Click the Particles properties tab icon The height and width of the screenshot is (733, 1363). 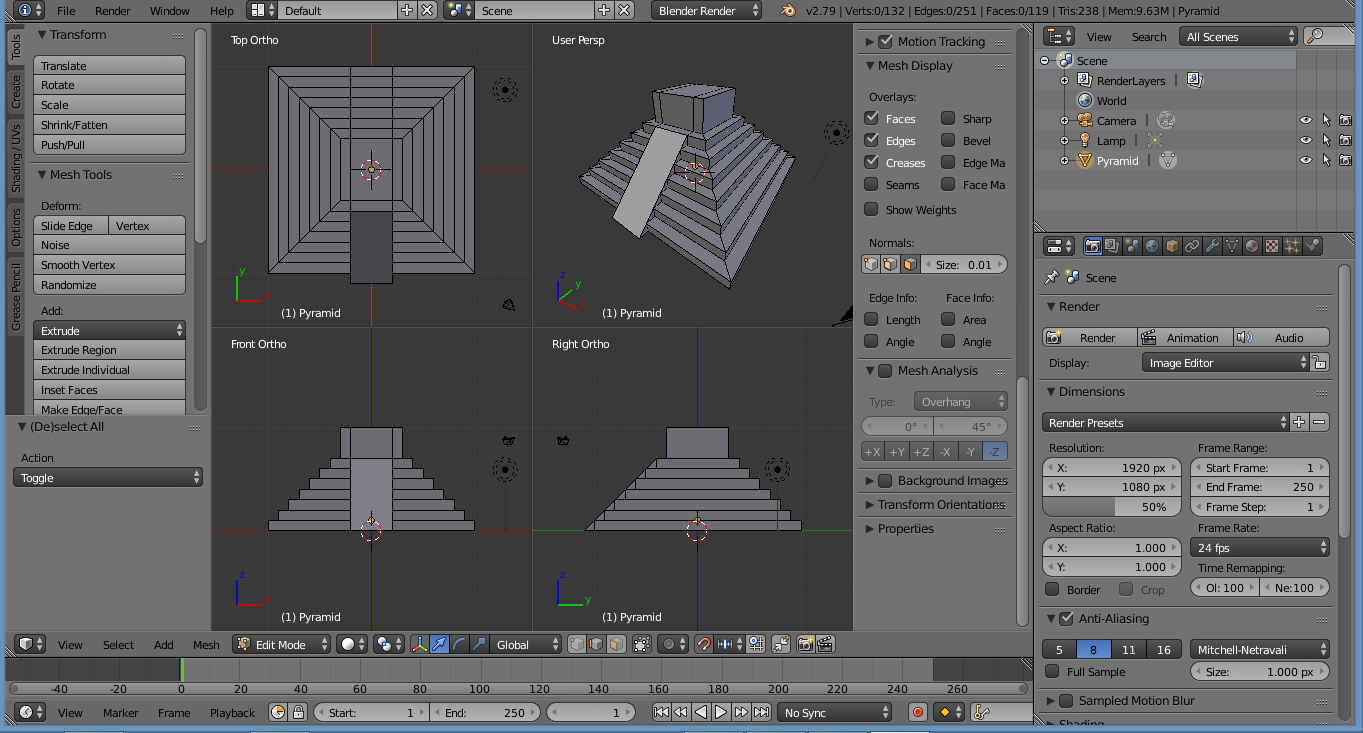click(x=1292, y=246)
